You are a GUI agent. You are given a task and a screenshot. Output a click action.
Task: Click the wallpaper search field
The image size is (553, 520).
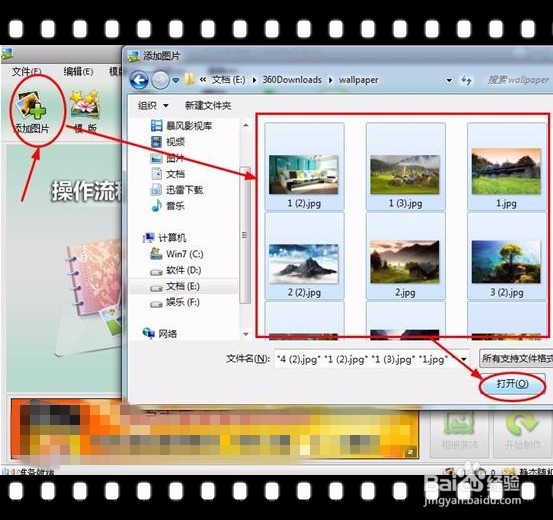pyautogui.click(x=517, y=80)
